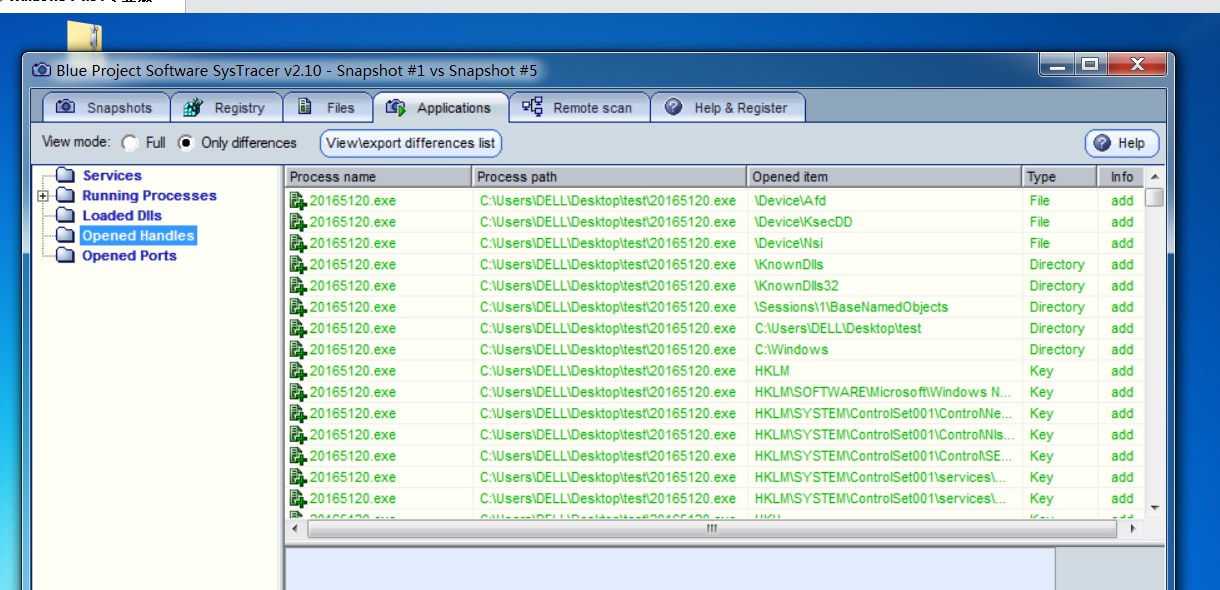Viewport: 1220px width, 590px height.
Task: Click the Help & Register question icon
Action: 673,107
